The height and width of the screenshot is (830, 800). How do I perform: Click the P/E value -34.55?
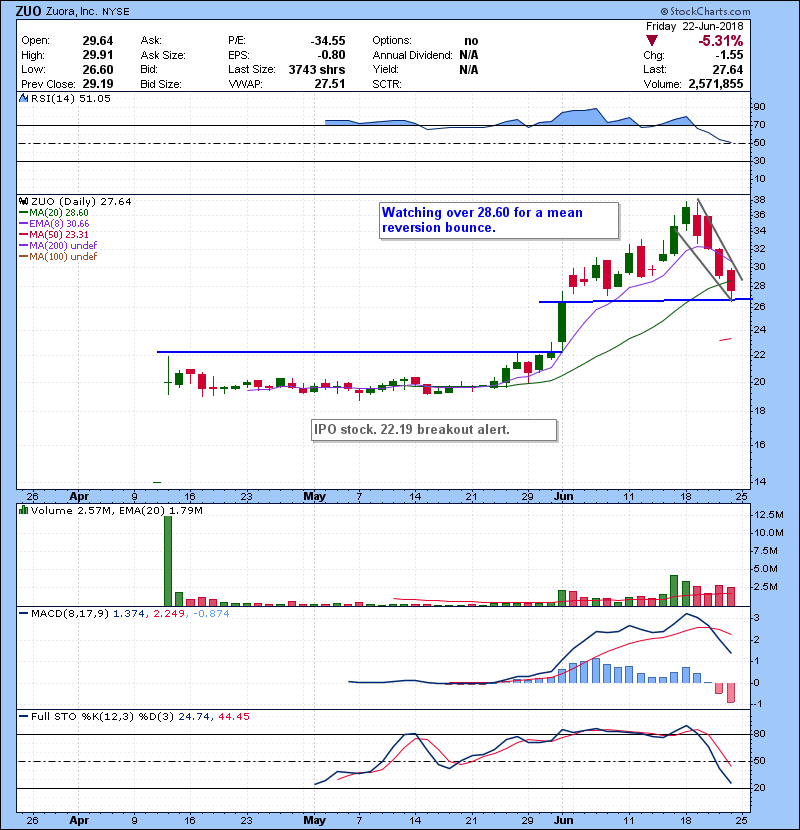[x=328, y=41]
